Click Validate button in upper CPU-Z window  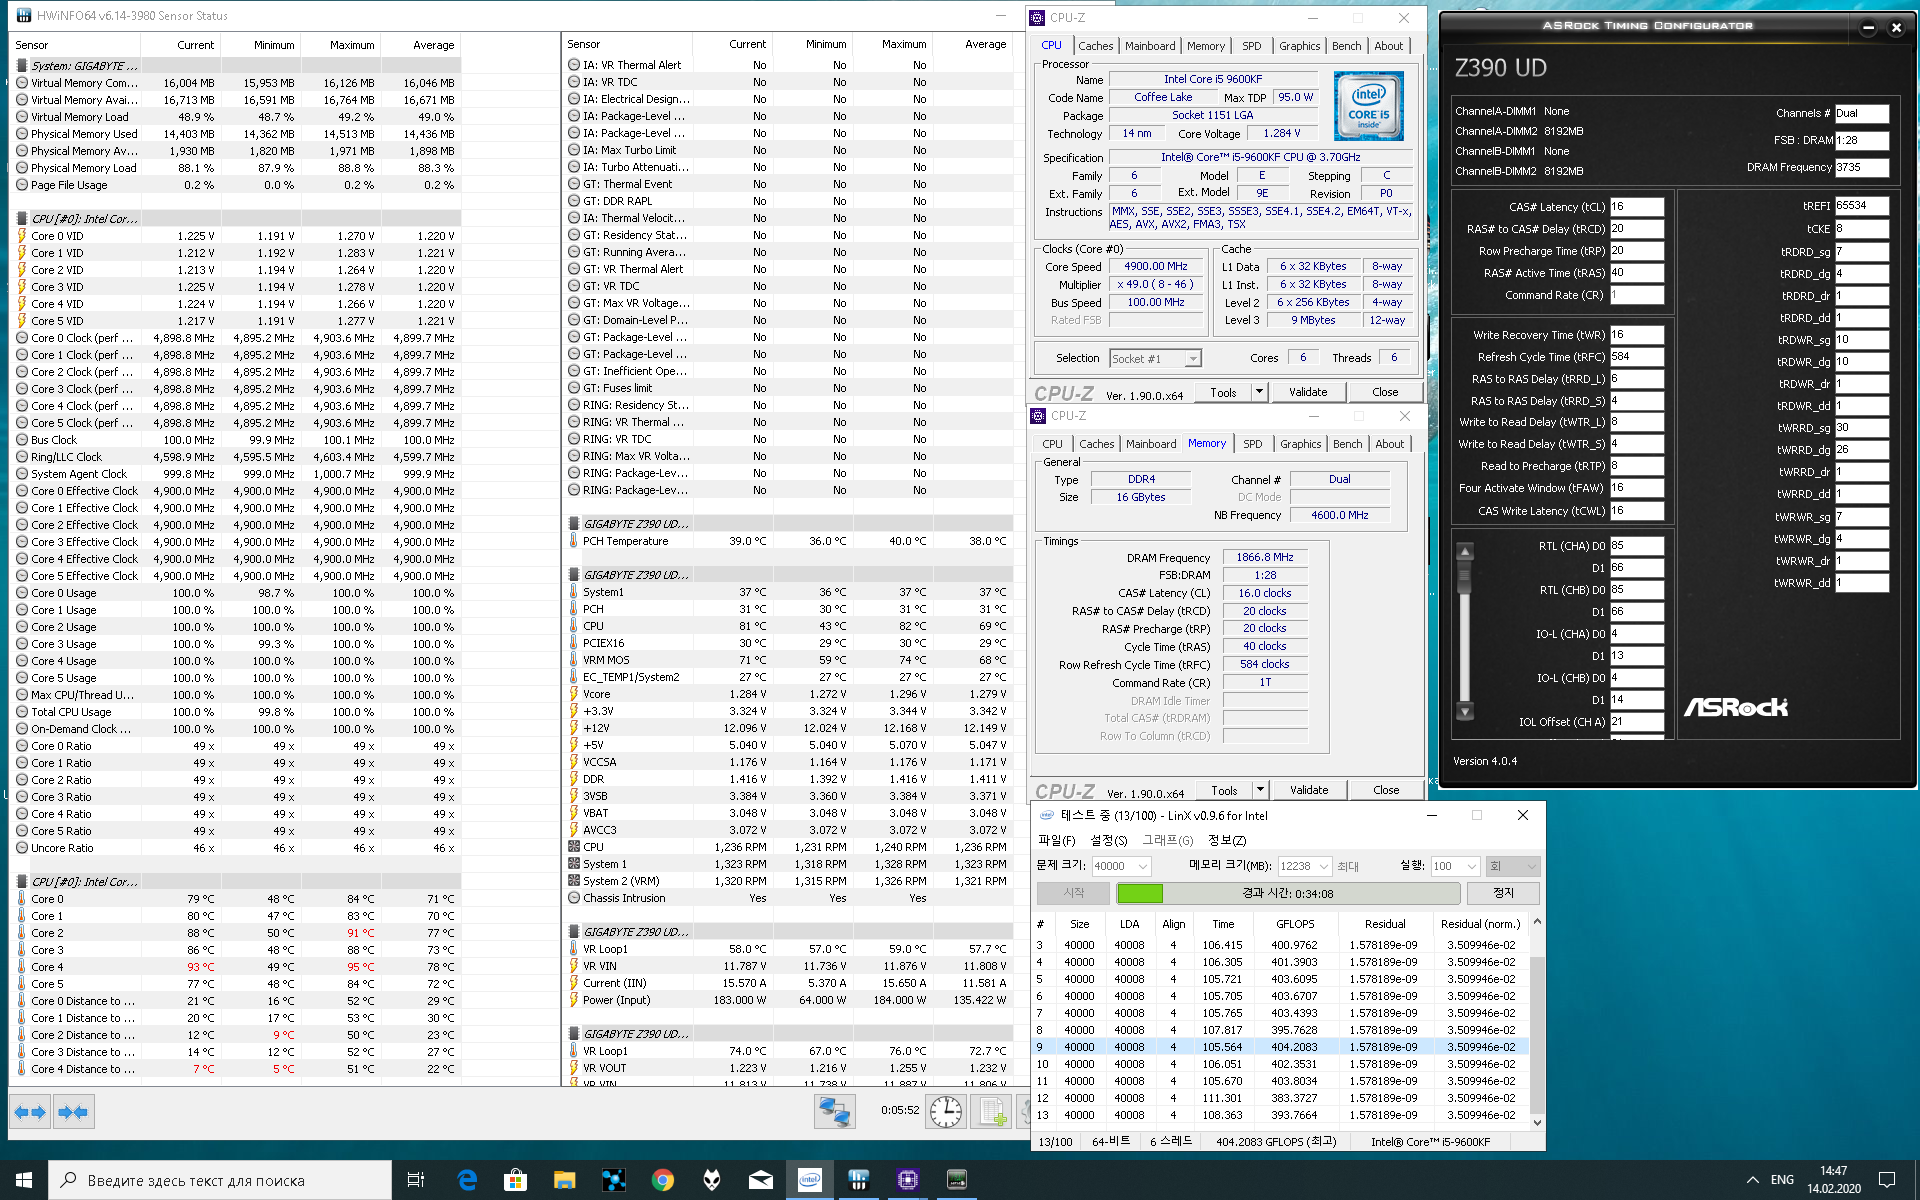pos(1308,392)
